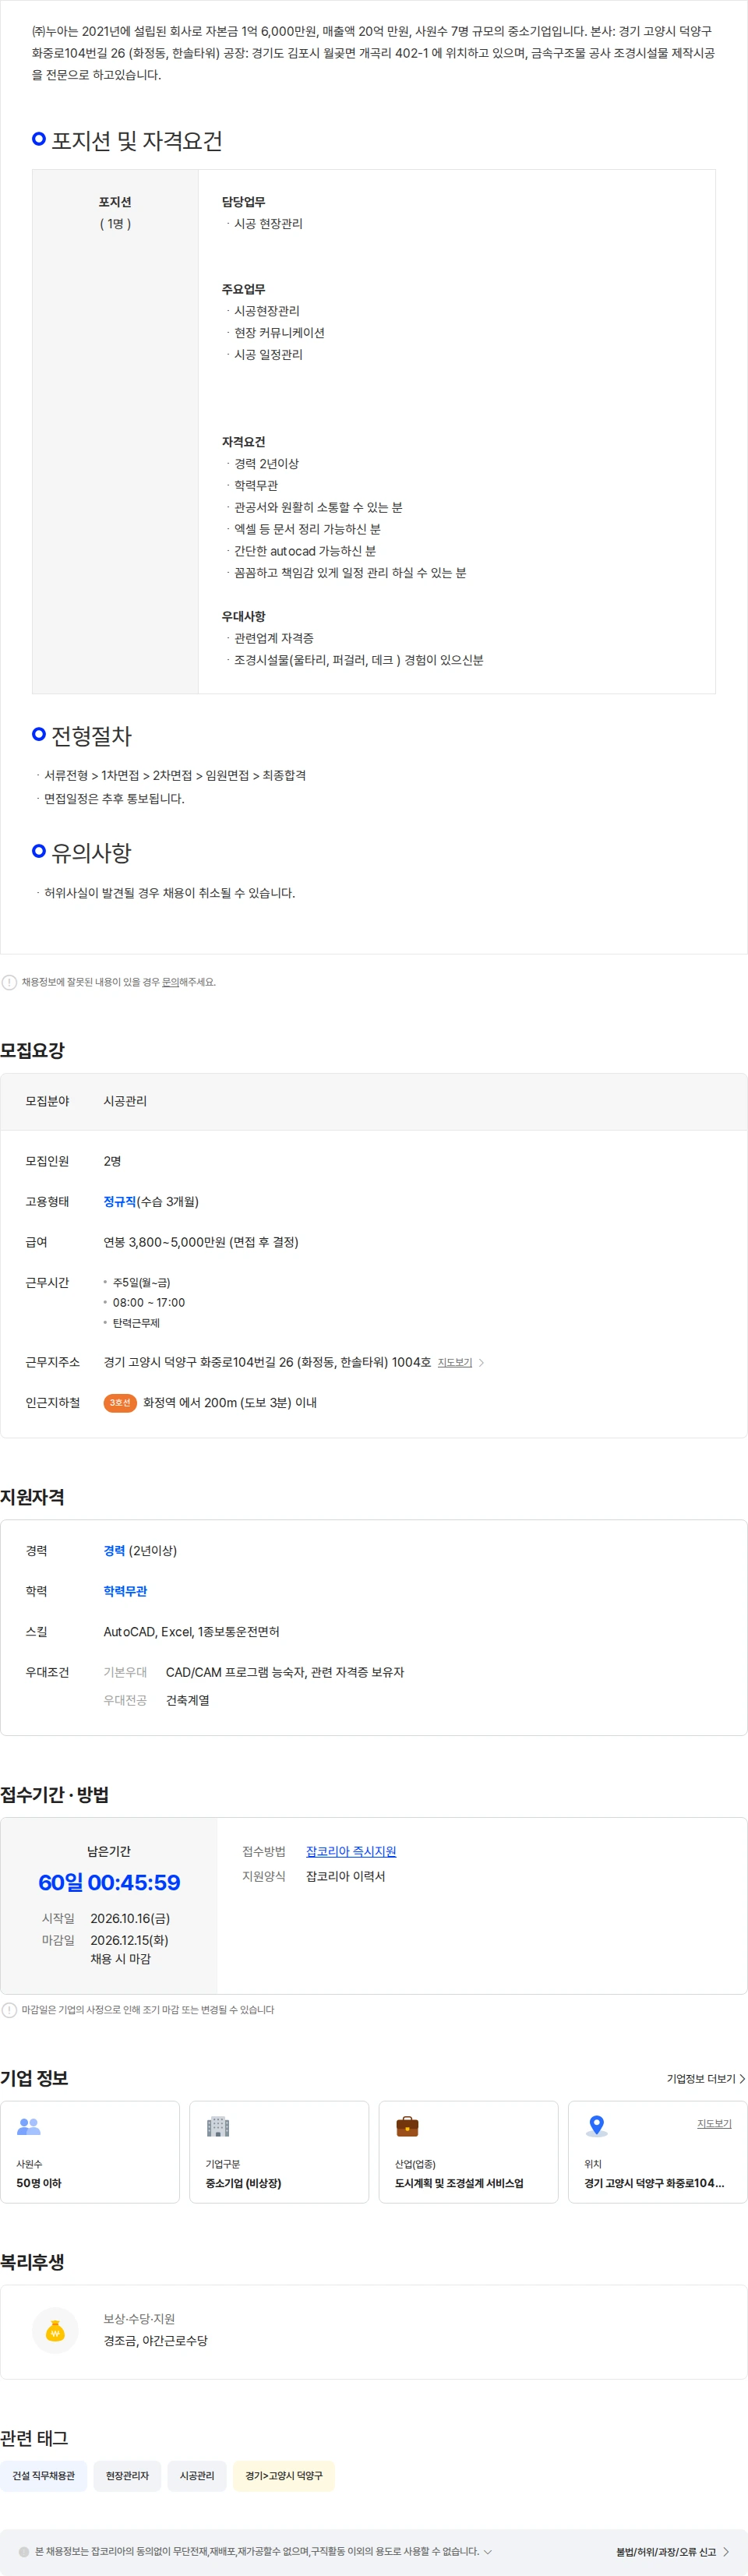
Task: Click the 시작일 2026.10.16(금) text
Action: pos(130,1918)
